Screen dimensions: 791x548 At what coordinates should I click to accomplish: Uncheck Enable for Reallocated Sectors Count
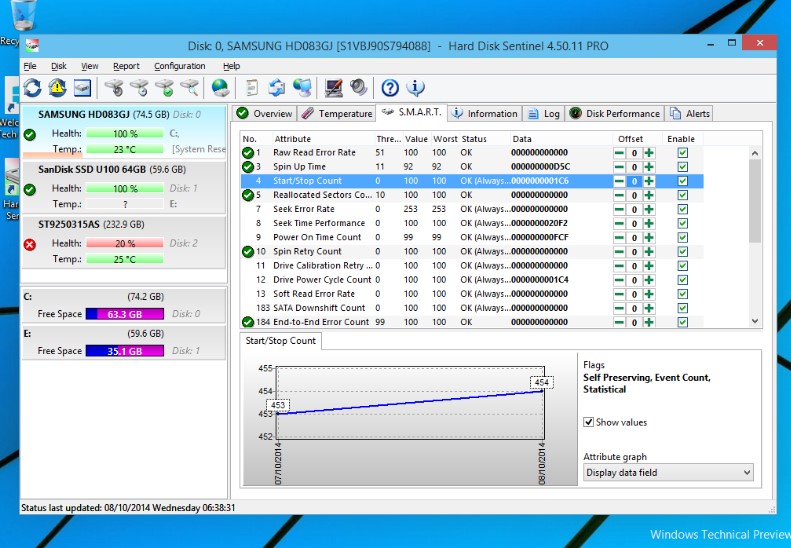pos(683,195)
